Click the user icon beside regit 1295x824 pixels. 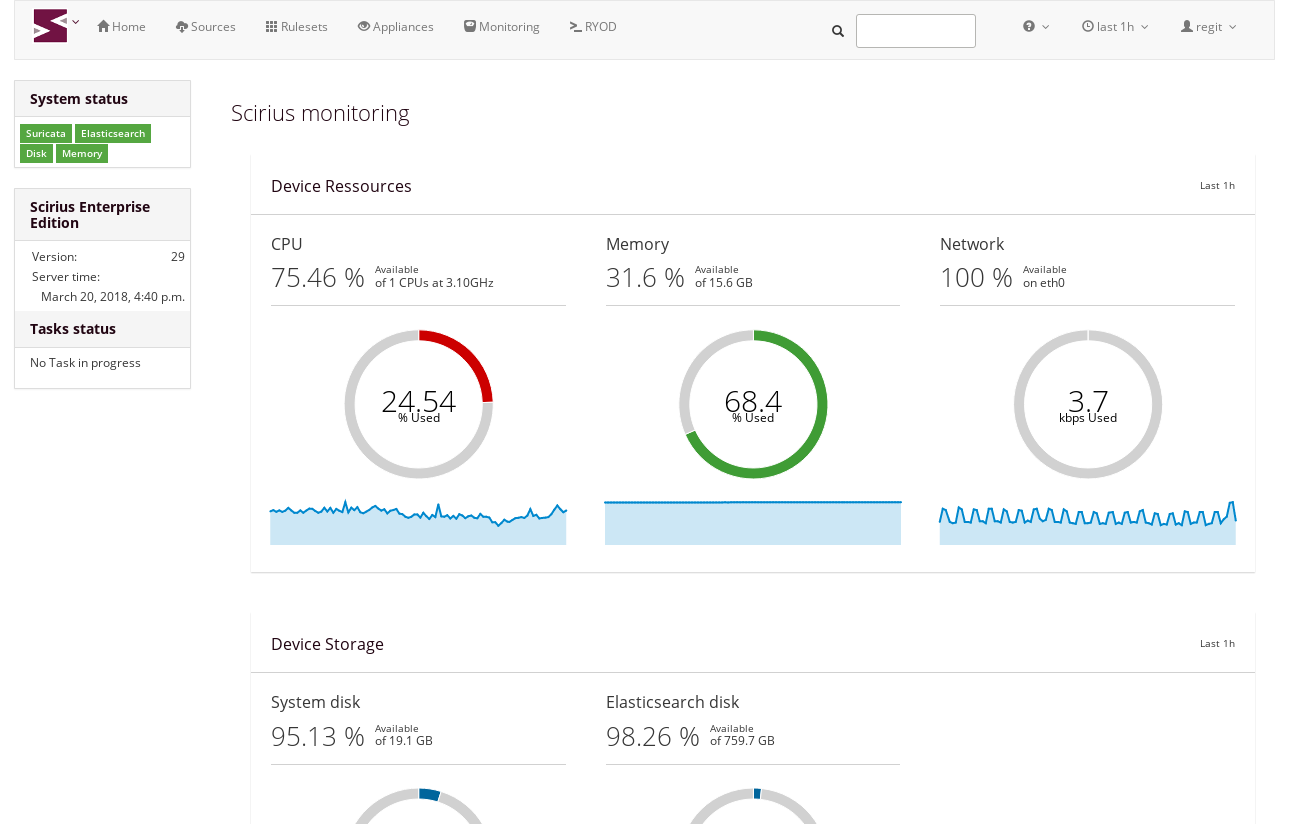click(x=1187, y=27)
